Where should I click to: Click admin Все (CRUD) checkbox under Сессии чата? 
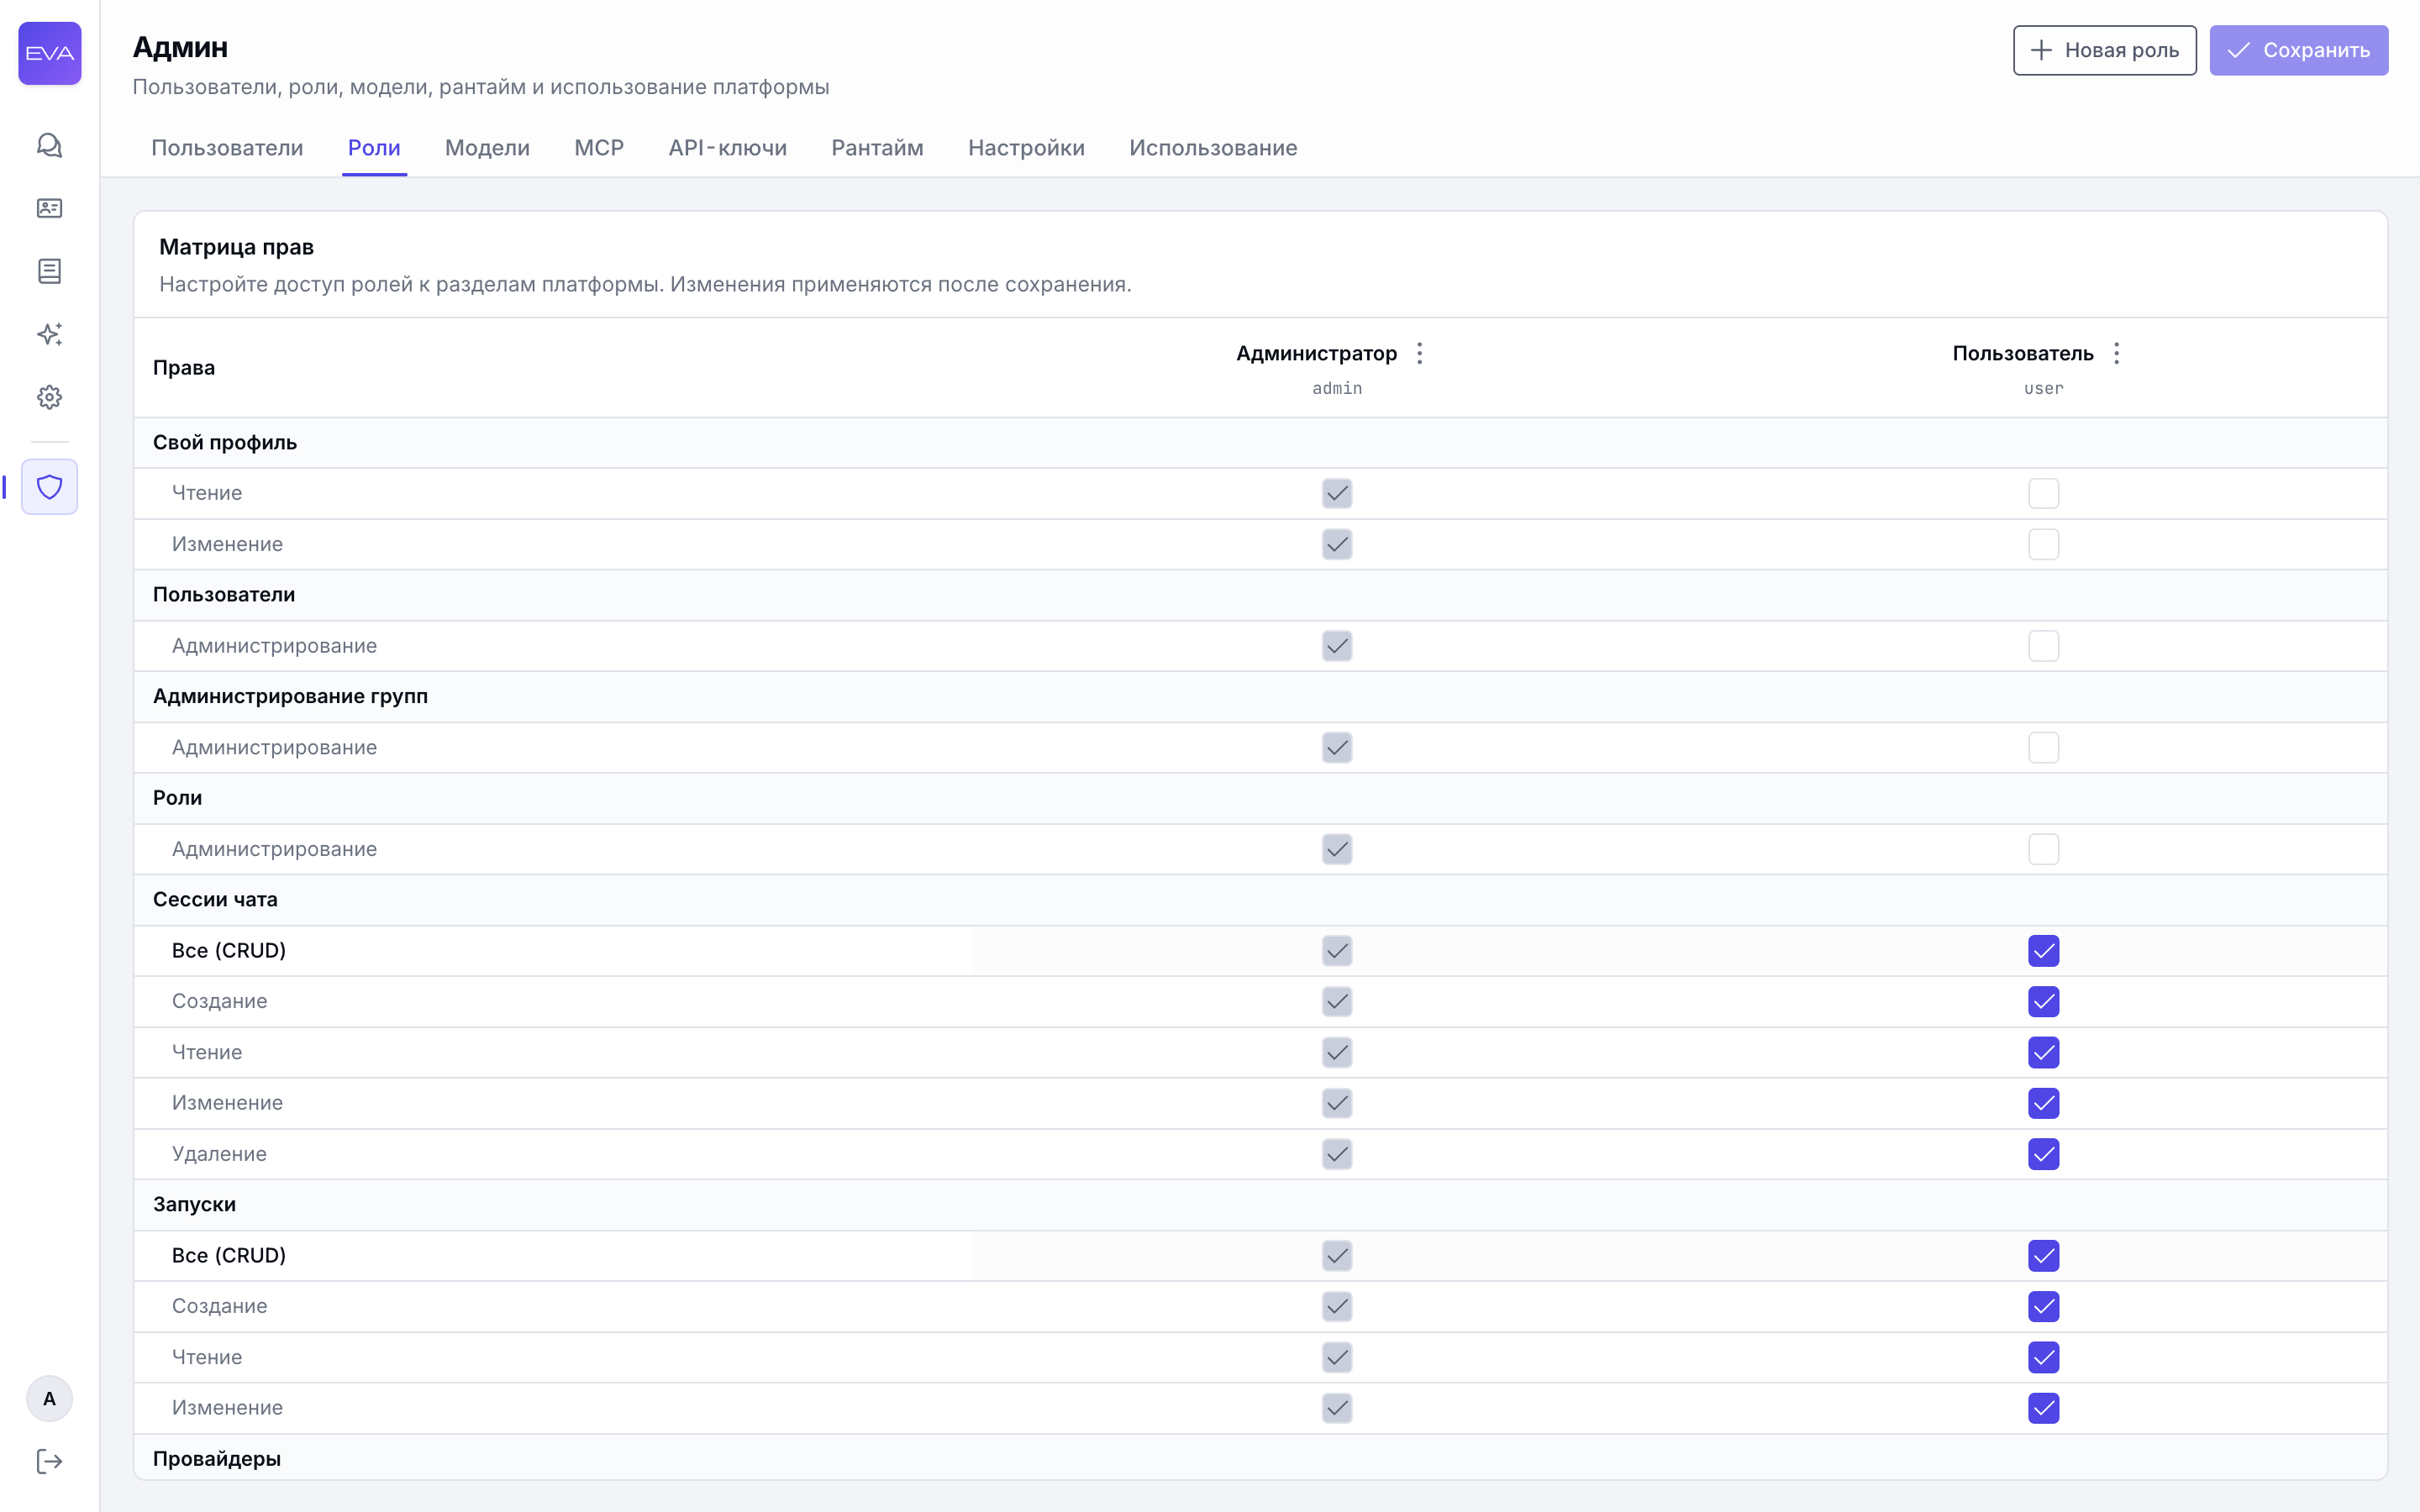coord(1337,951)
